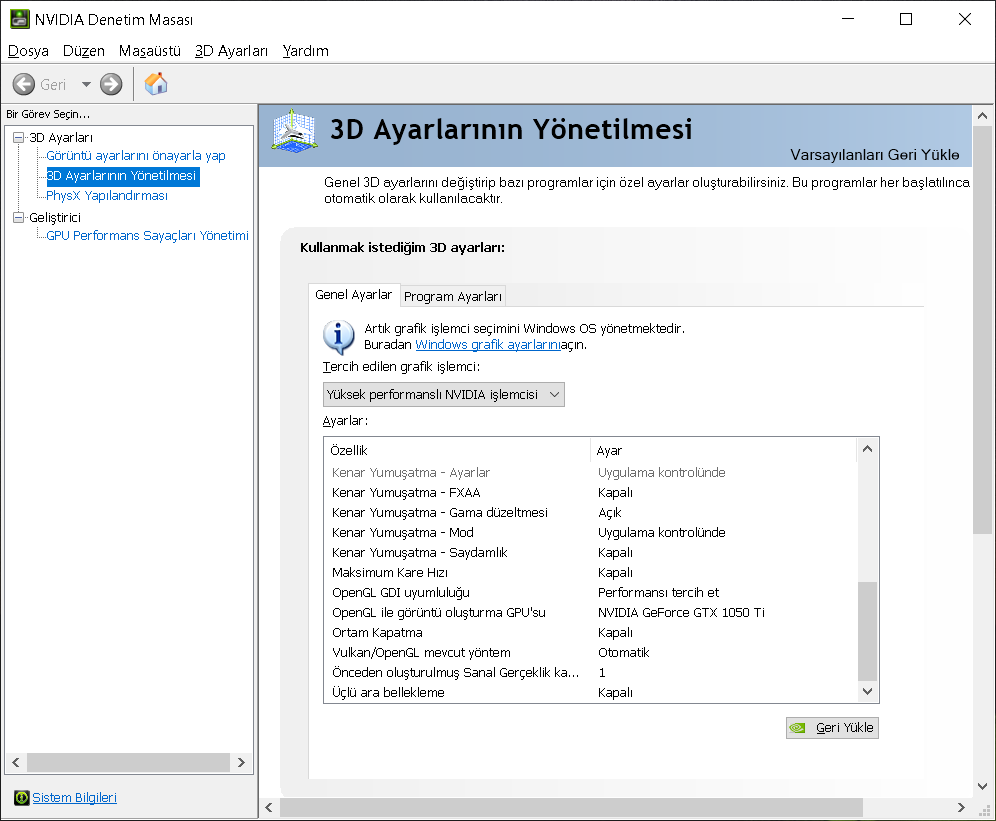Click the blue info balloon icon
The width and height of the screenshot is (996, 821).
pos(339,337)
